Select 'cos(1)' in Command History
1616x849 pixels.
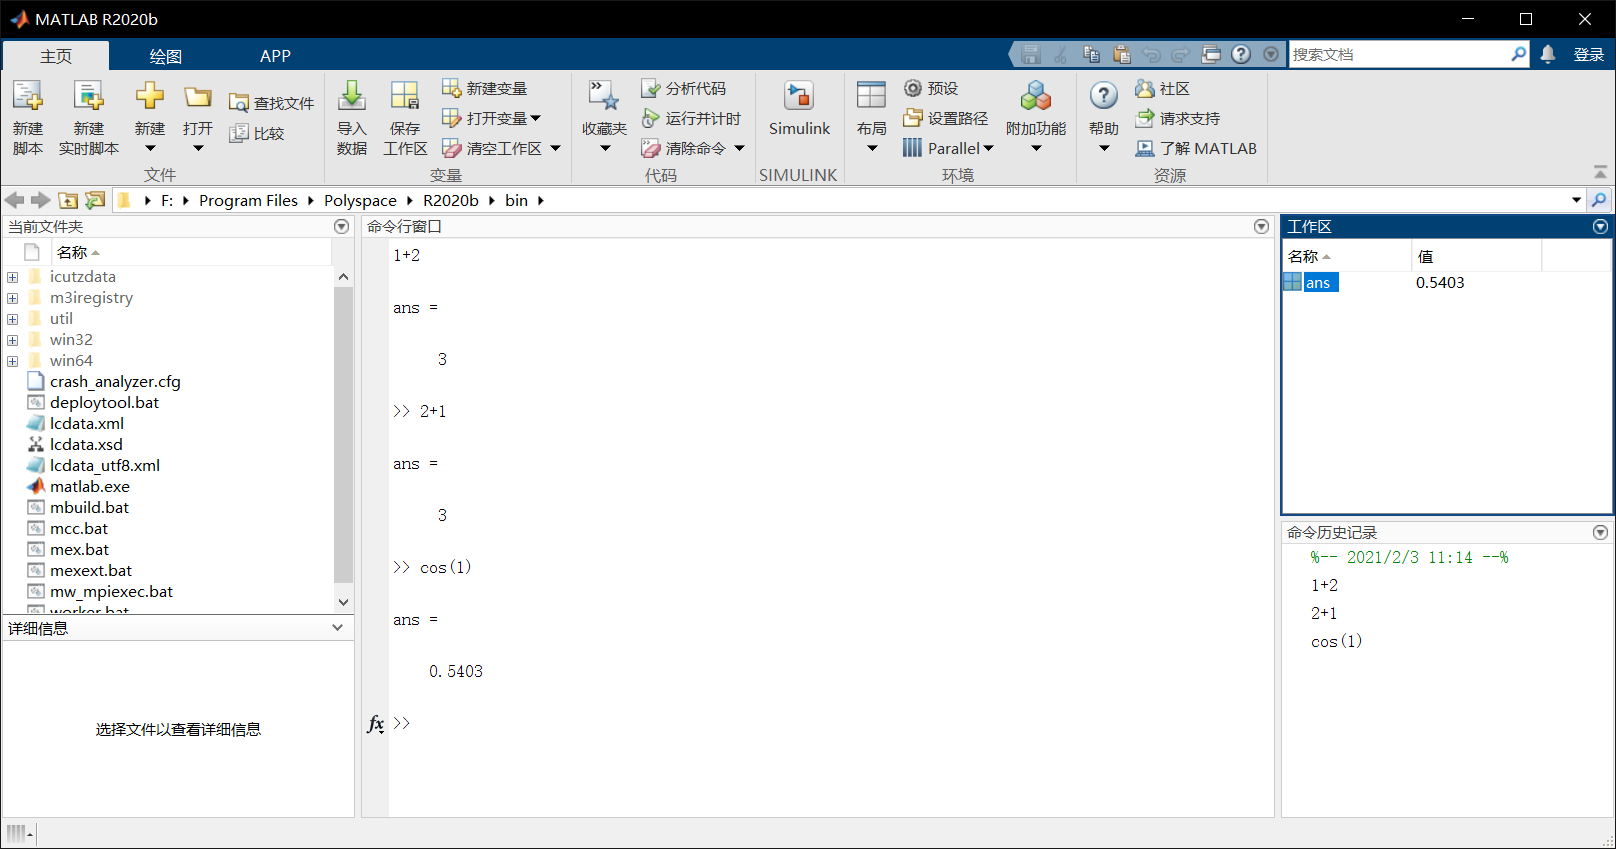click(1337, 641)
